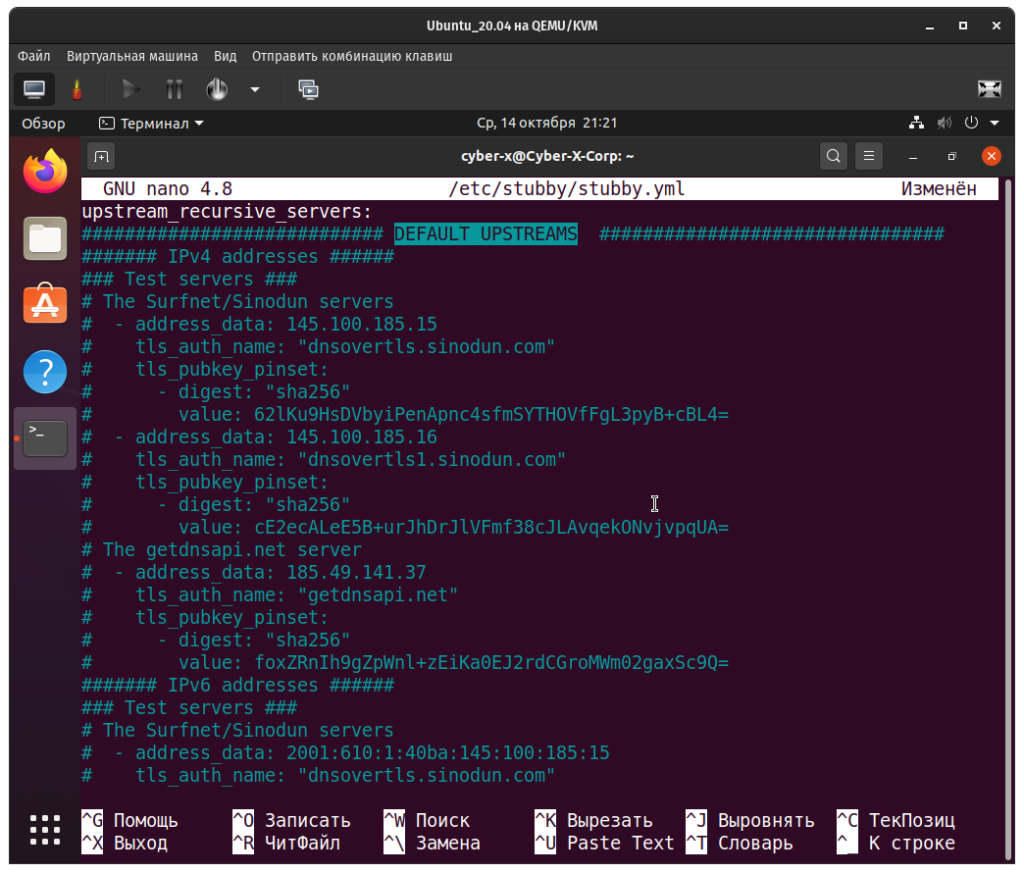Open Ubuntu Software from the dock
Viewport: 1024px width, 873px height.
pyautogui.click(x=45, y=305)
